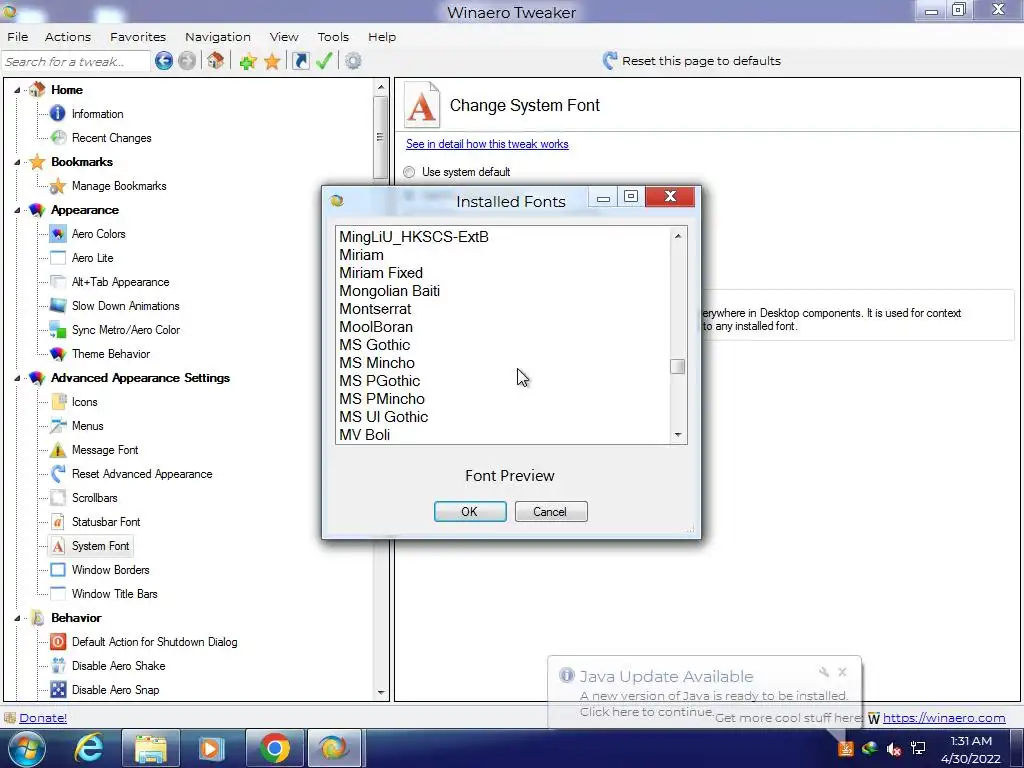
Task: Open the Tools menu
Action: coord(333,37)
